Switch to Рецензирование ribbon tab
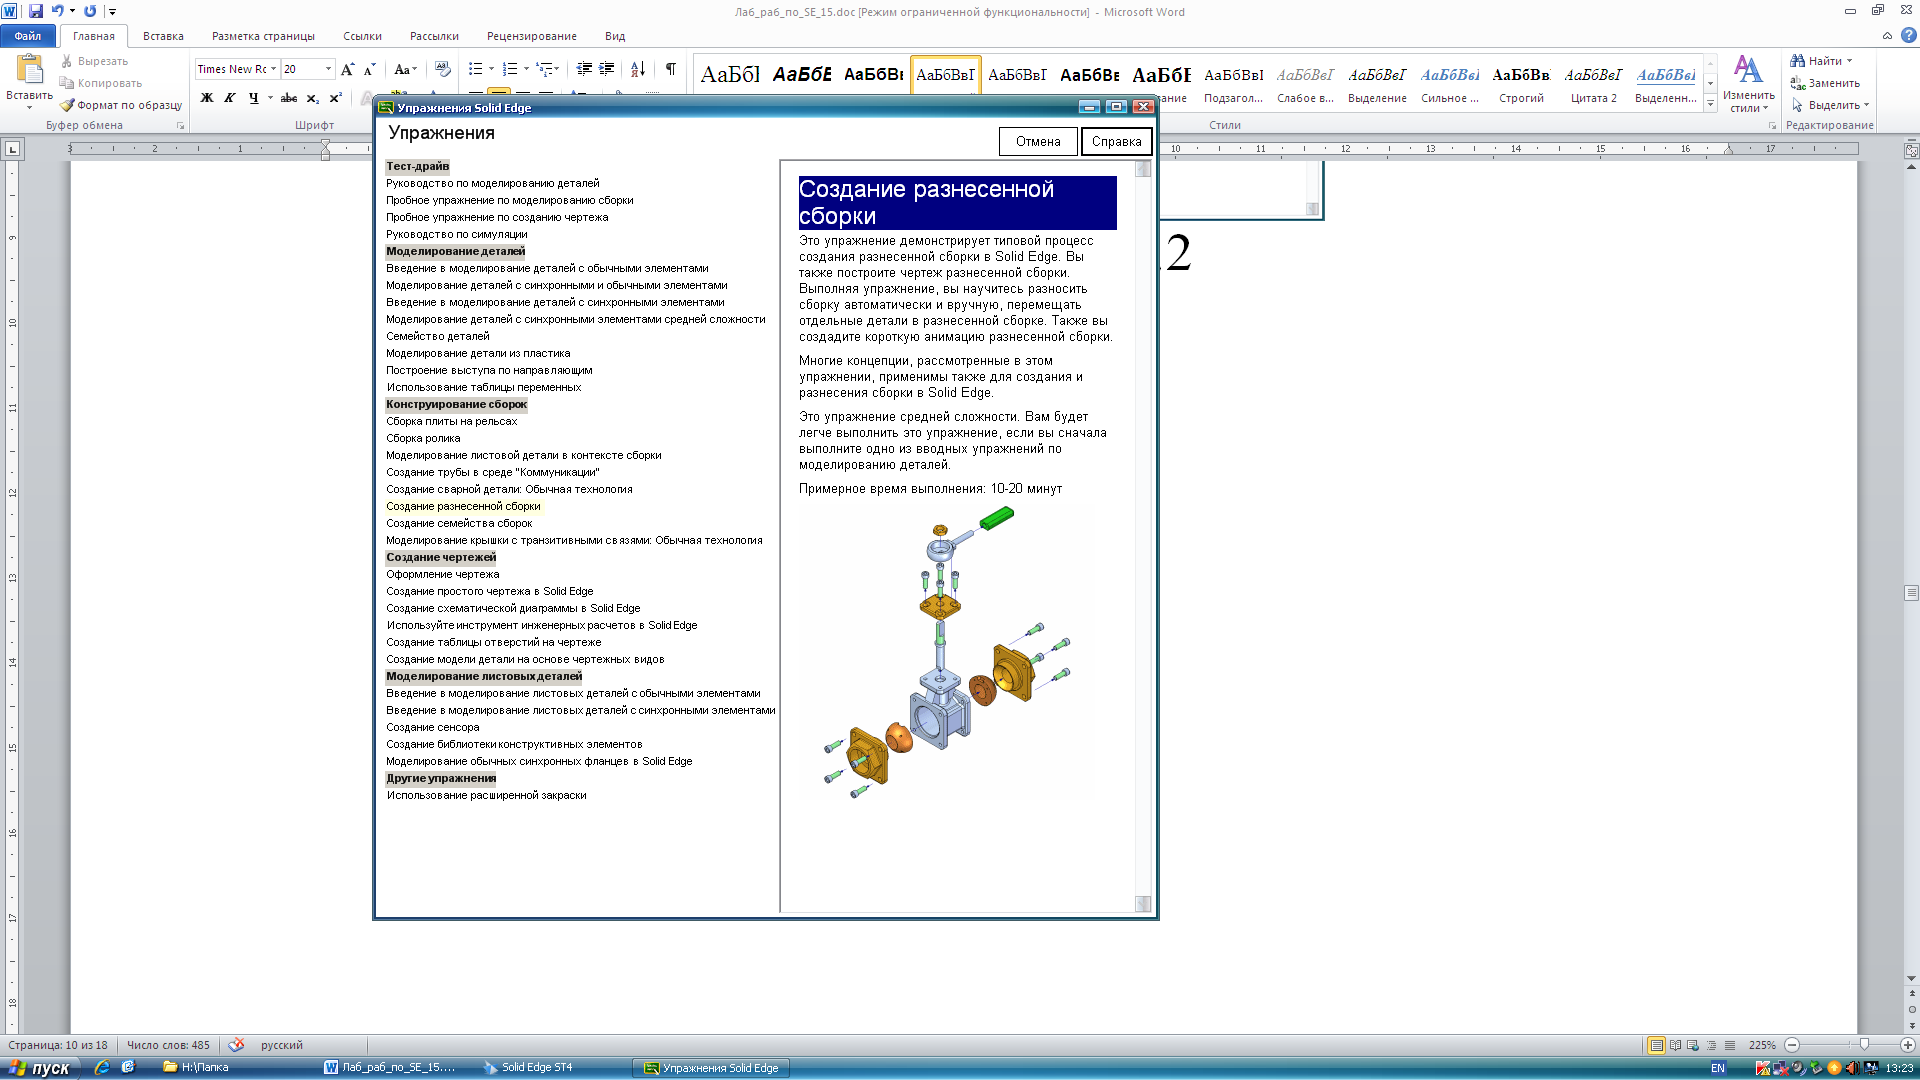Image resolution: width=1920 pixels, height=1080 pixels. pos(532,36)
